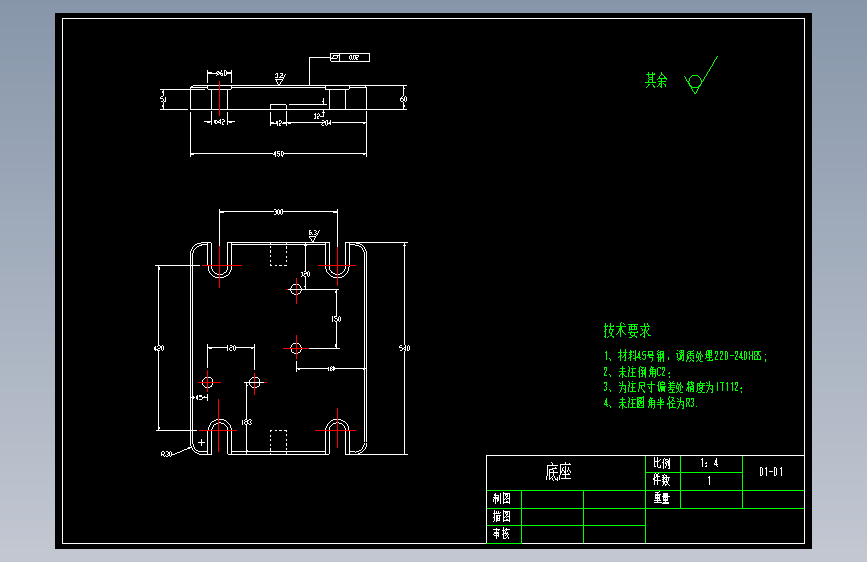The image size is (867, 562).
Task: Click technical requirement line 1 about 45号钢
Action: point(686,356)
